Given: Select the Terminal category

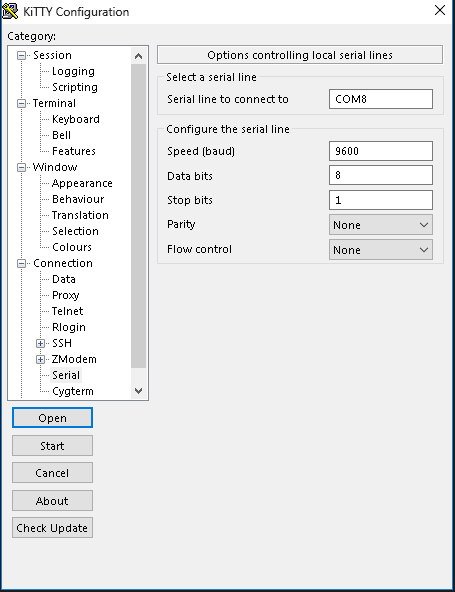Looking at the screenshot, I should click(54, 103).
